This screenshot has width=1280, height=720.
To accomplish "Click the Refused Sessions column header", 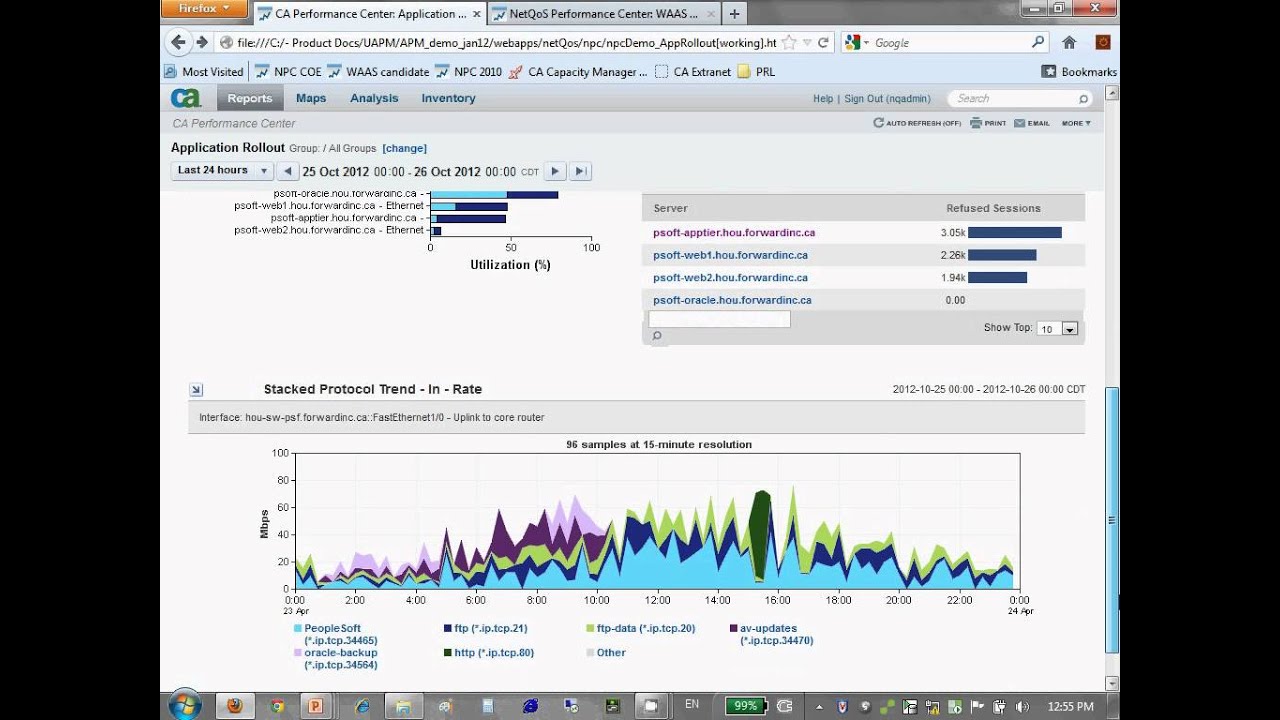I will (x=993, y=208).
